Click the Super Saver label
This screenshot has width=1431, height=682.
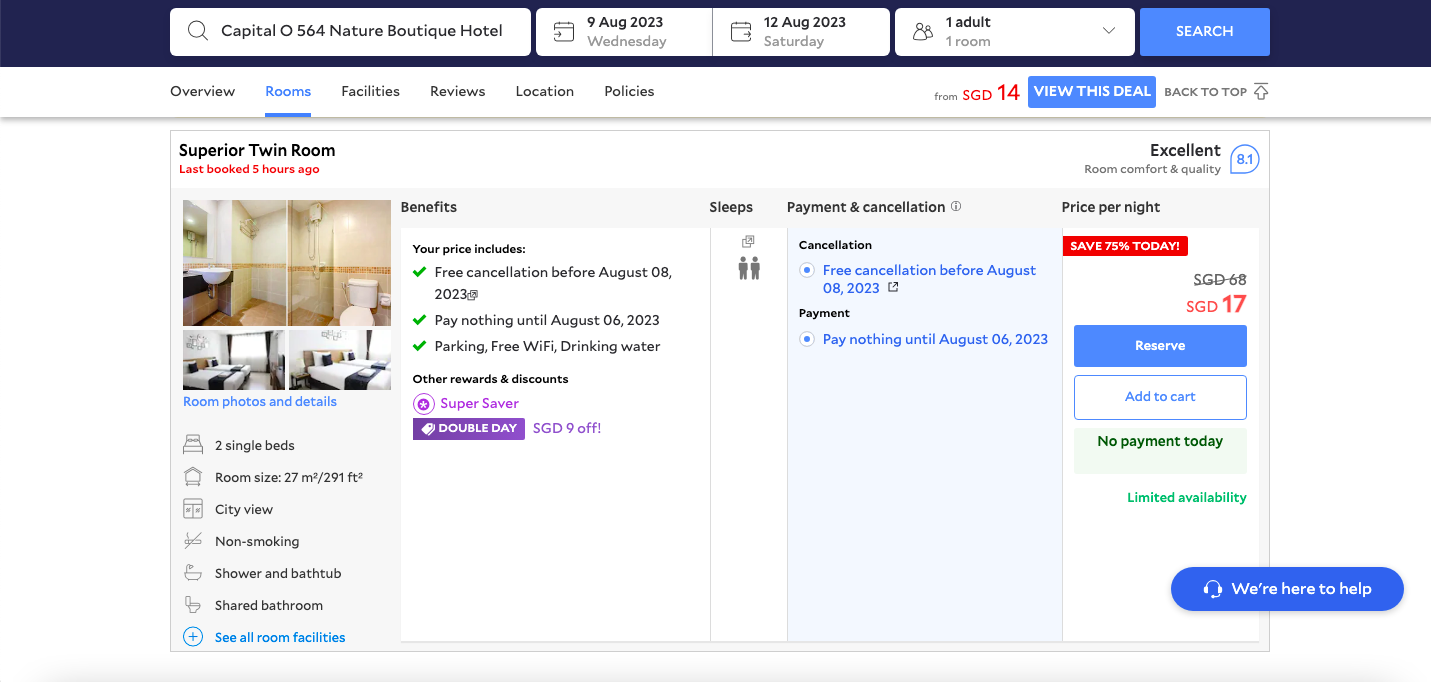pos(480,403)
